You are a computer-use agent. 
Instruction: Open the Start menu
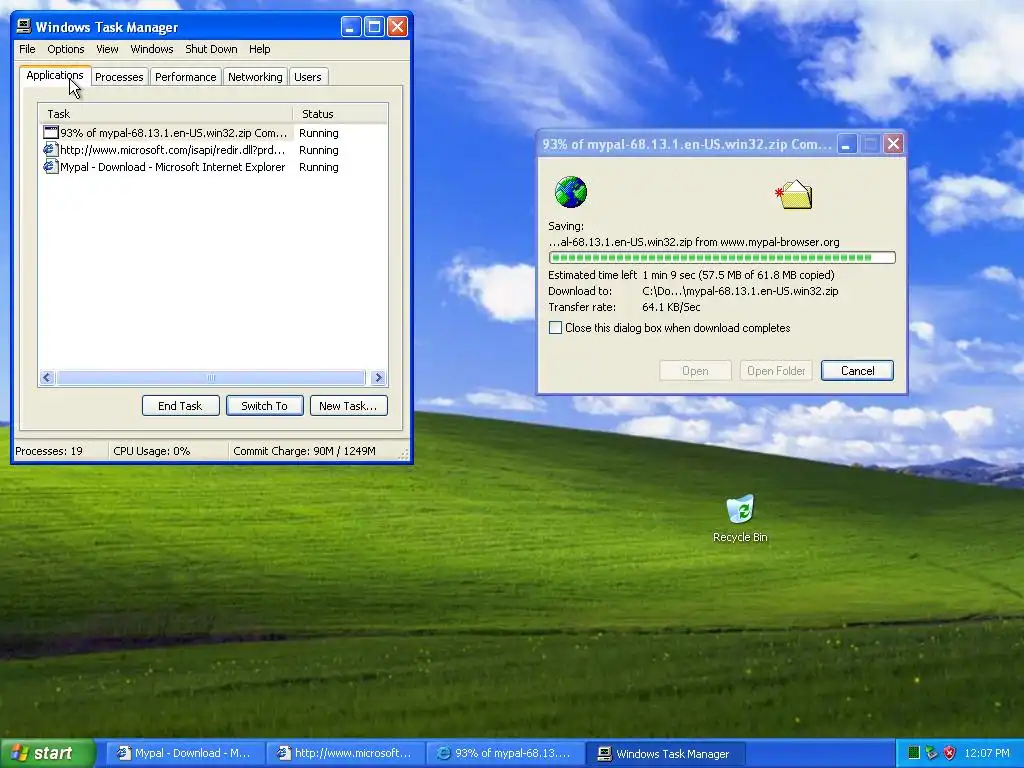48,753
